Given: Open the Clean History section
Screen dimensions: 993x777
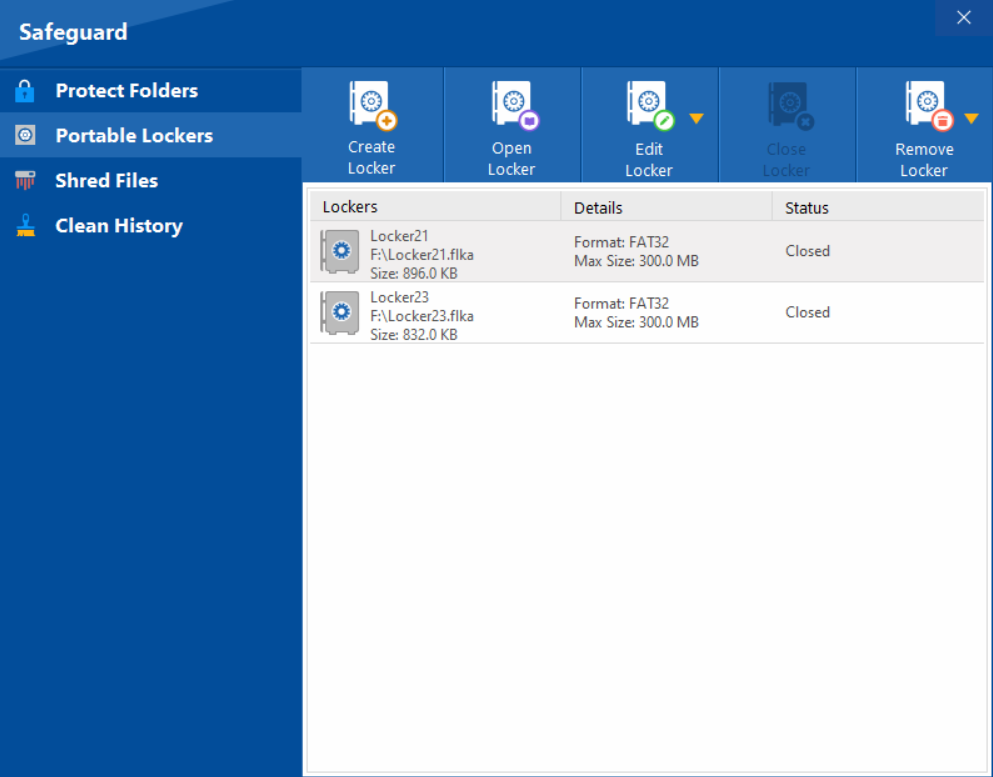Looking at the screenshot, I should pos(151,225).
